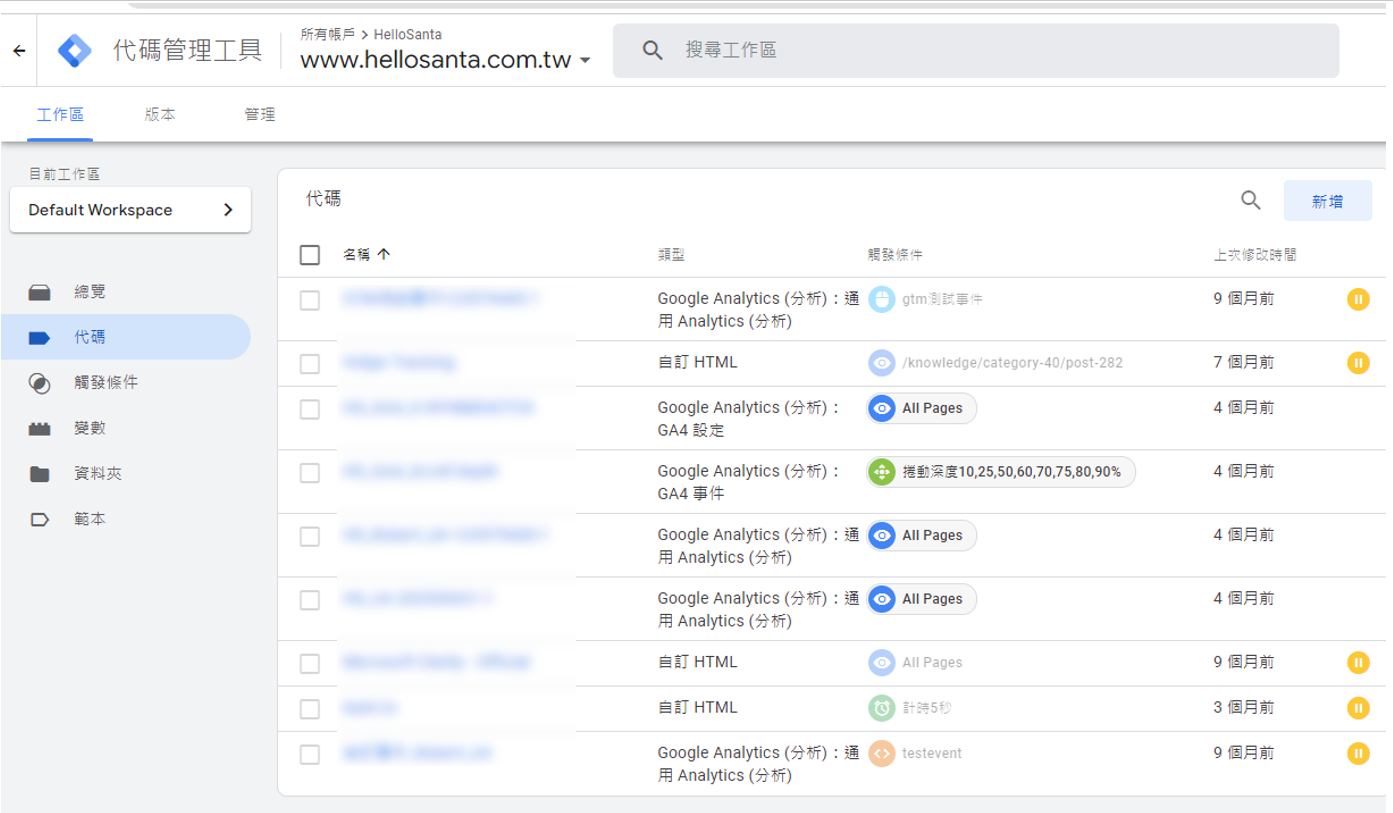Toggle the select-all tags checkbox
The image size is (1393, 813).
pos(310,255)
